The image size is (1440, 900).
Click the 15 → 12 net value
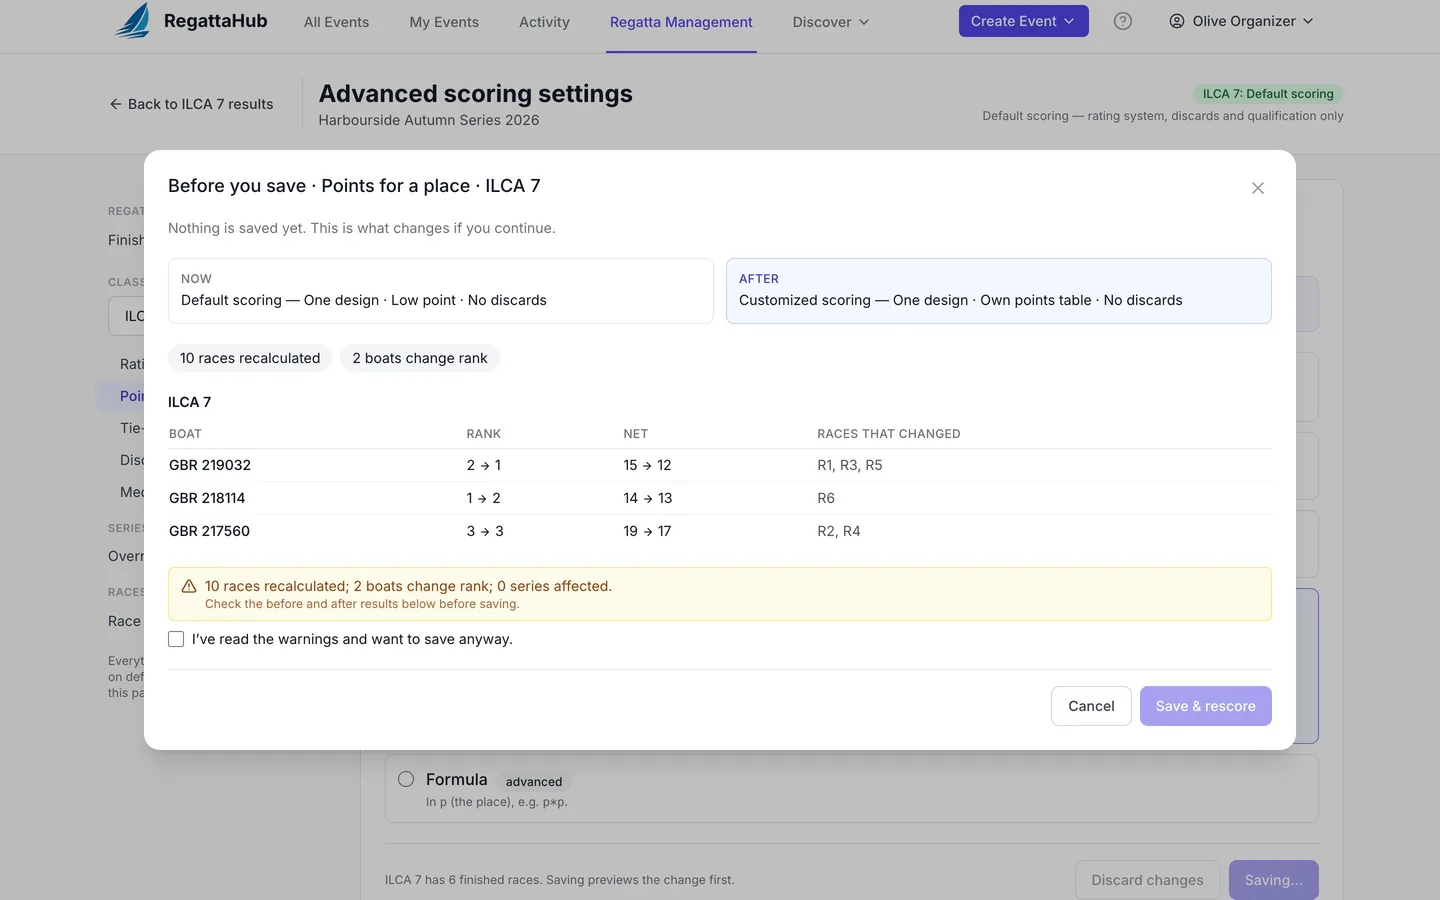click(x=647, y=465)
